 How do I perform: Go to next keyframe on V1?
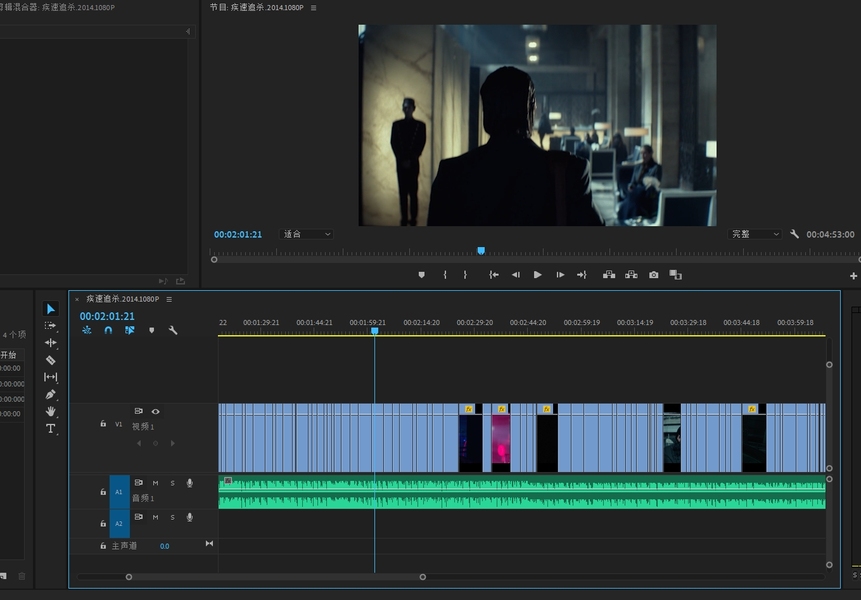[x=172, y=443]
